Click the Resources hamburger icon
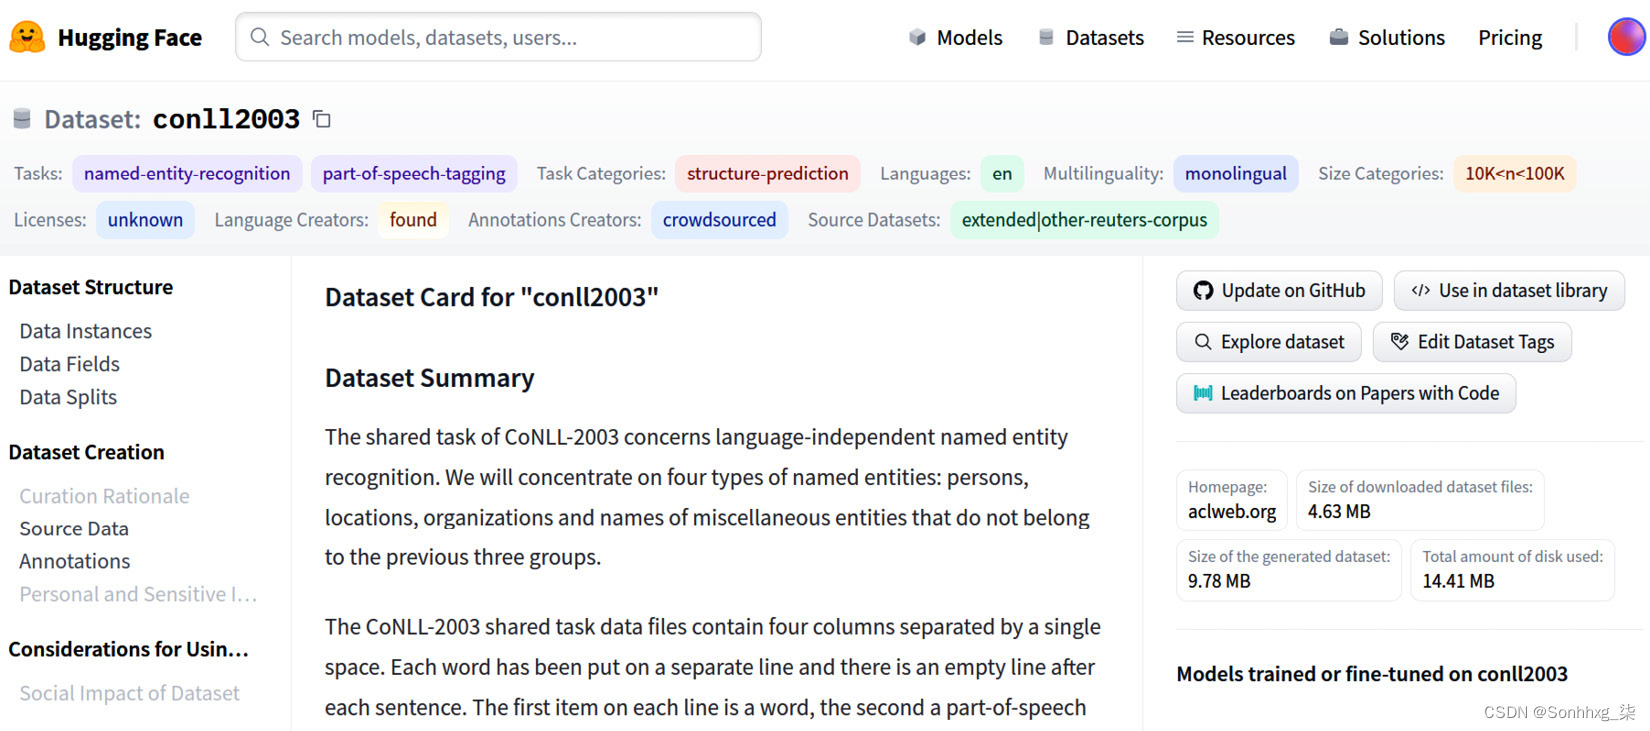Image resolution: width=1650 pixels, height=731 pixels. (1185, 37)
